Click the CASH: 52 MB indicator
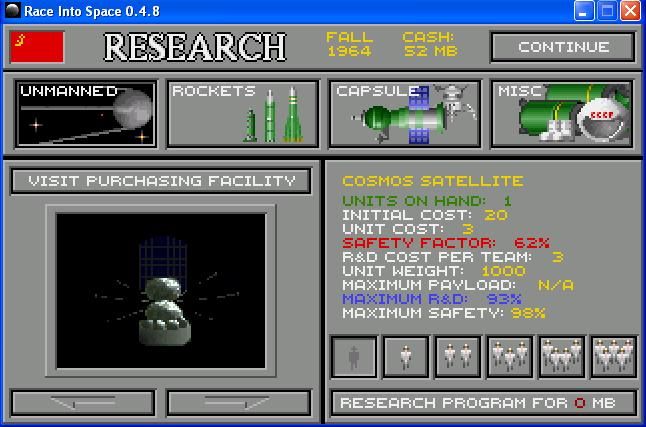Screen dimensions: 646x427 [x=430, y=44]
